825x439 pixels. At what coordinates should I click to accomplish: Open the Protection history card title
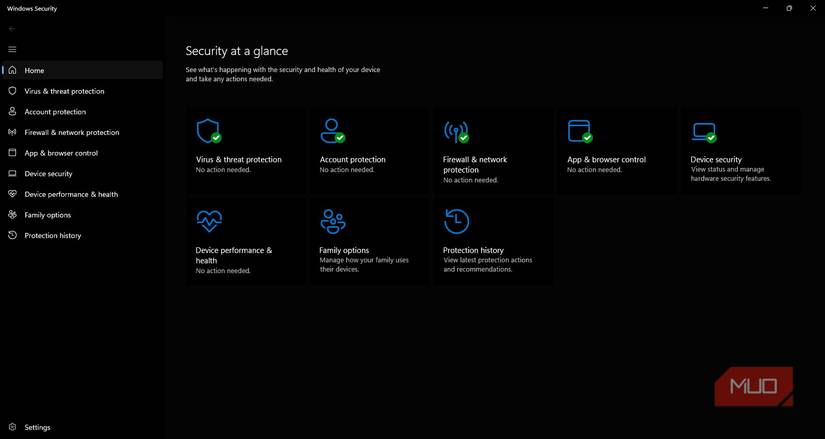[473, 250]
